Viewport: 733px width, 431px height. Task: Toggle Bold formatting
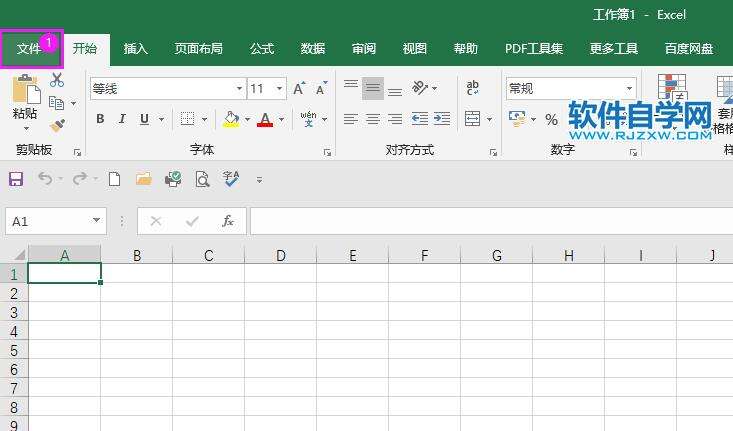[100, 119]
